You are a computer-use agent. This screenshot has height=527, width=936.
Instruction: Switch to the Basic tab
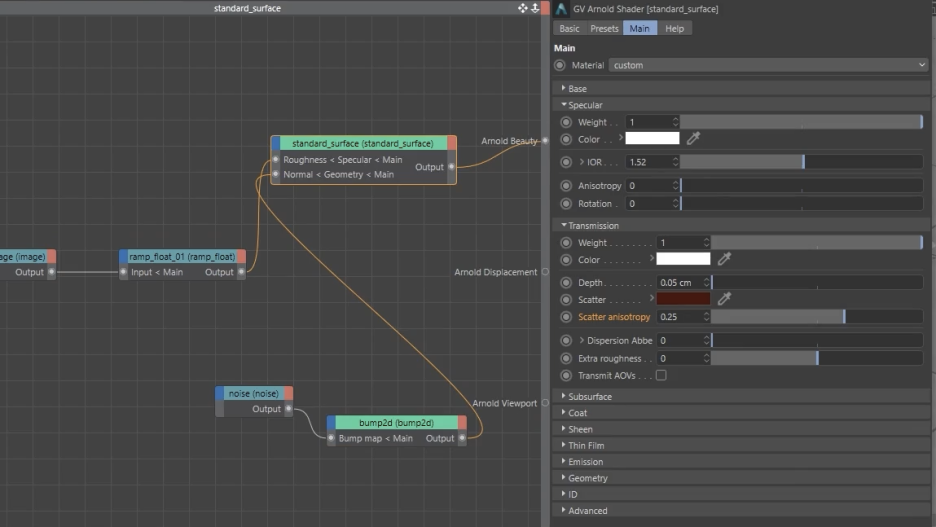click(x=569, y=29)
